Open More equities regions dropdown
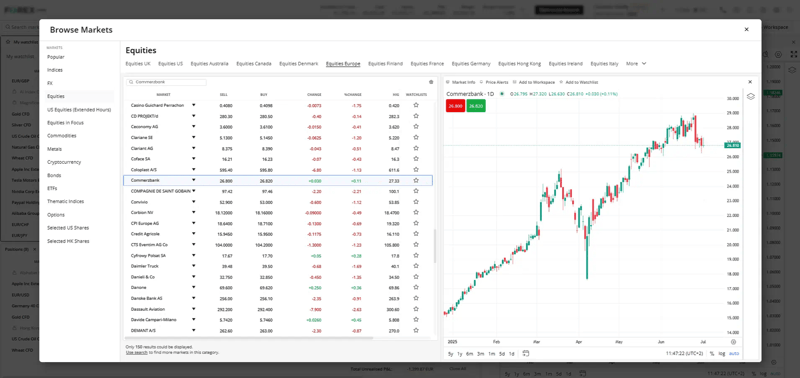 pos(636,64)
